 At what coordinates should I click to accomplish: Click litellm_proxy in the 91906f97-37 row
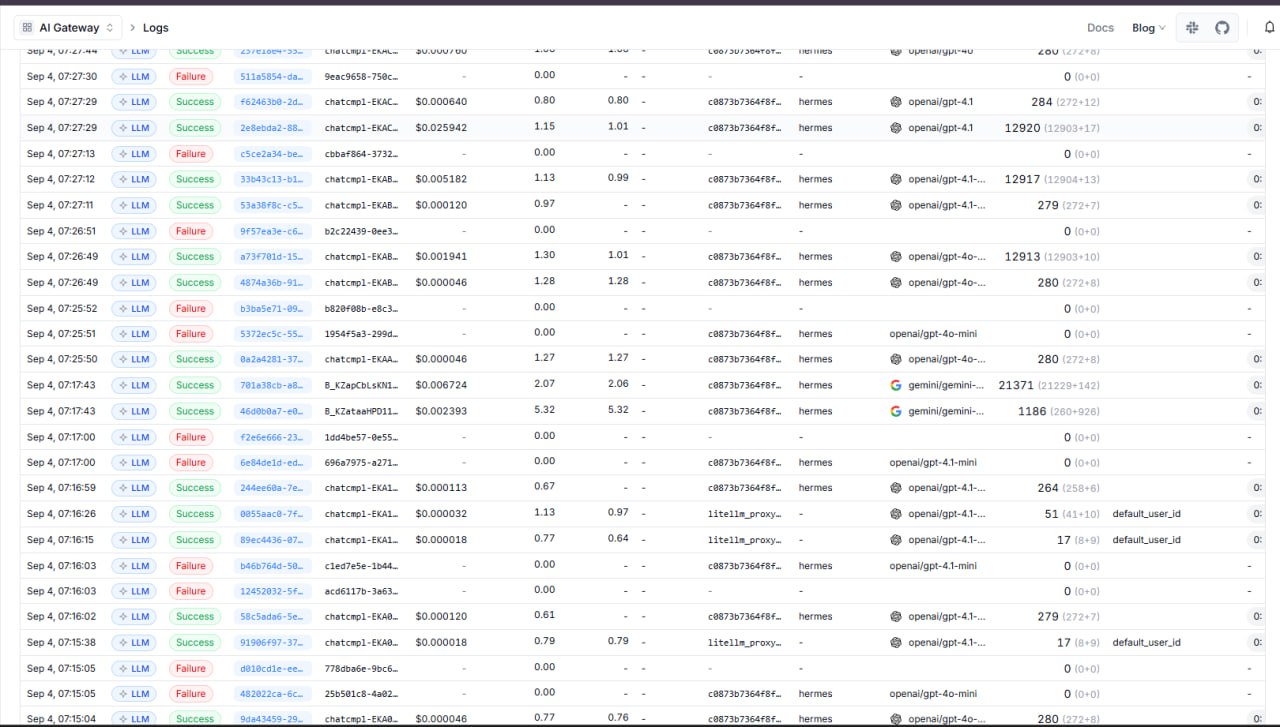[744, 643]
